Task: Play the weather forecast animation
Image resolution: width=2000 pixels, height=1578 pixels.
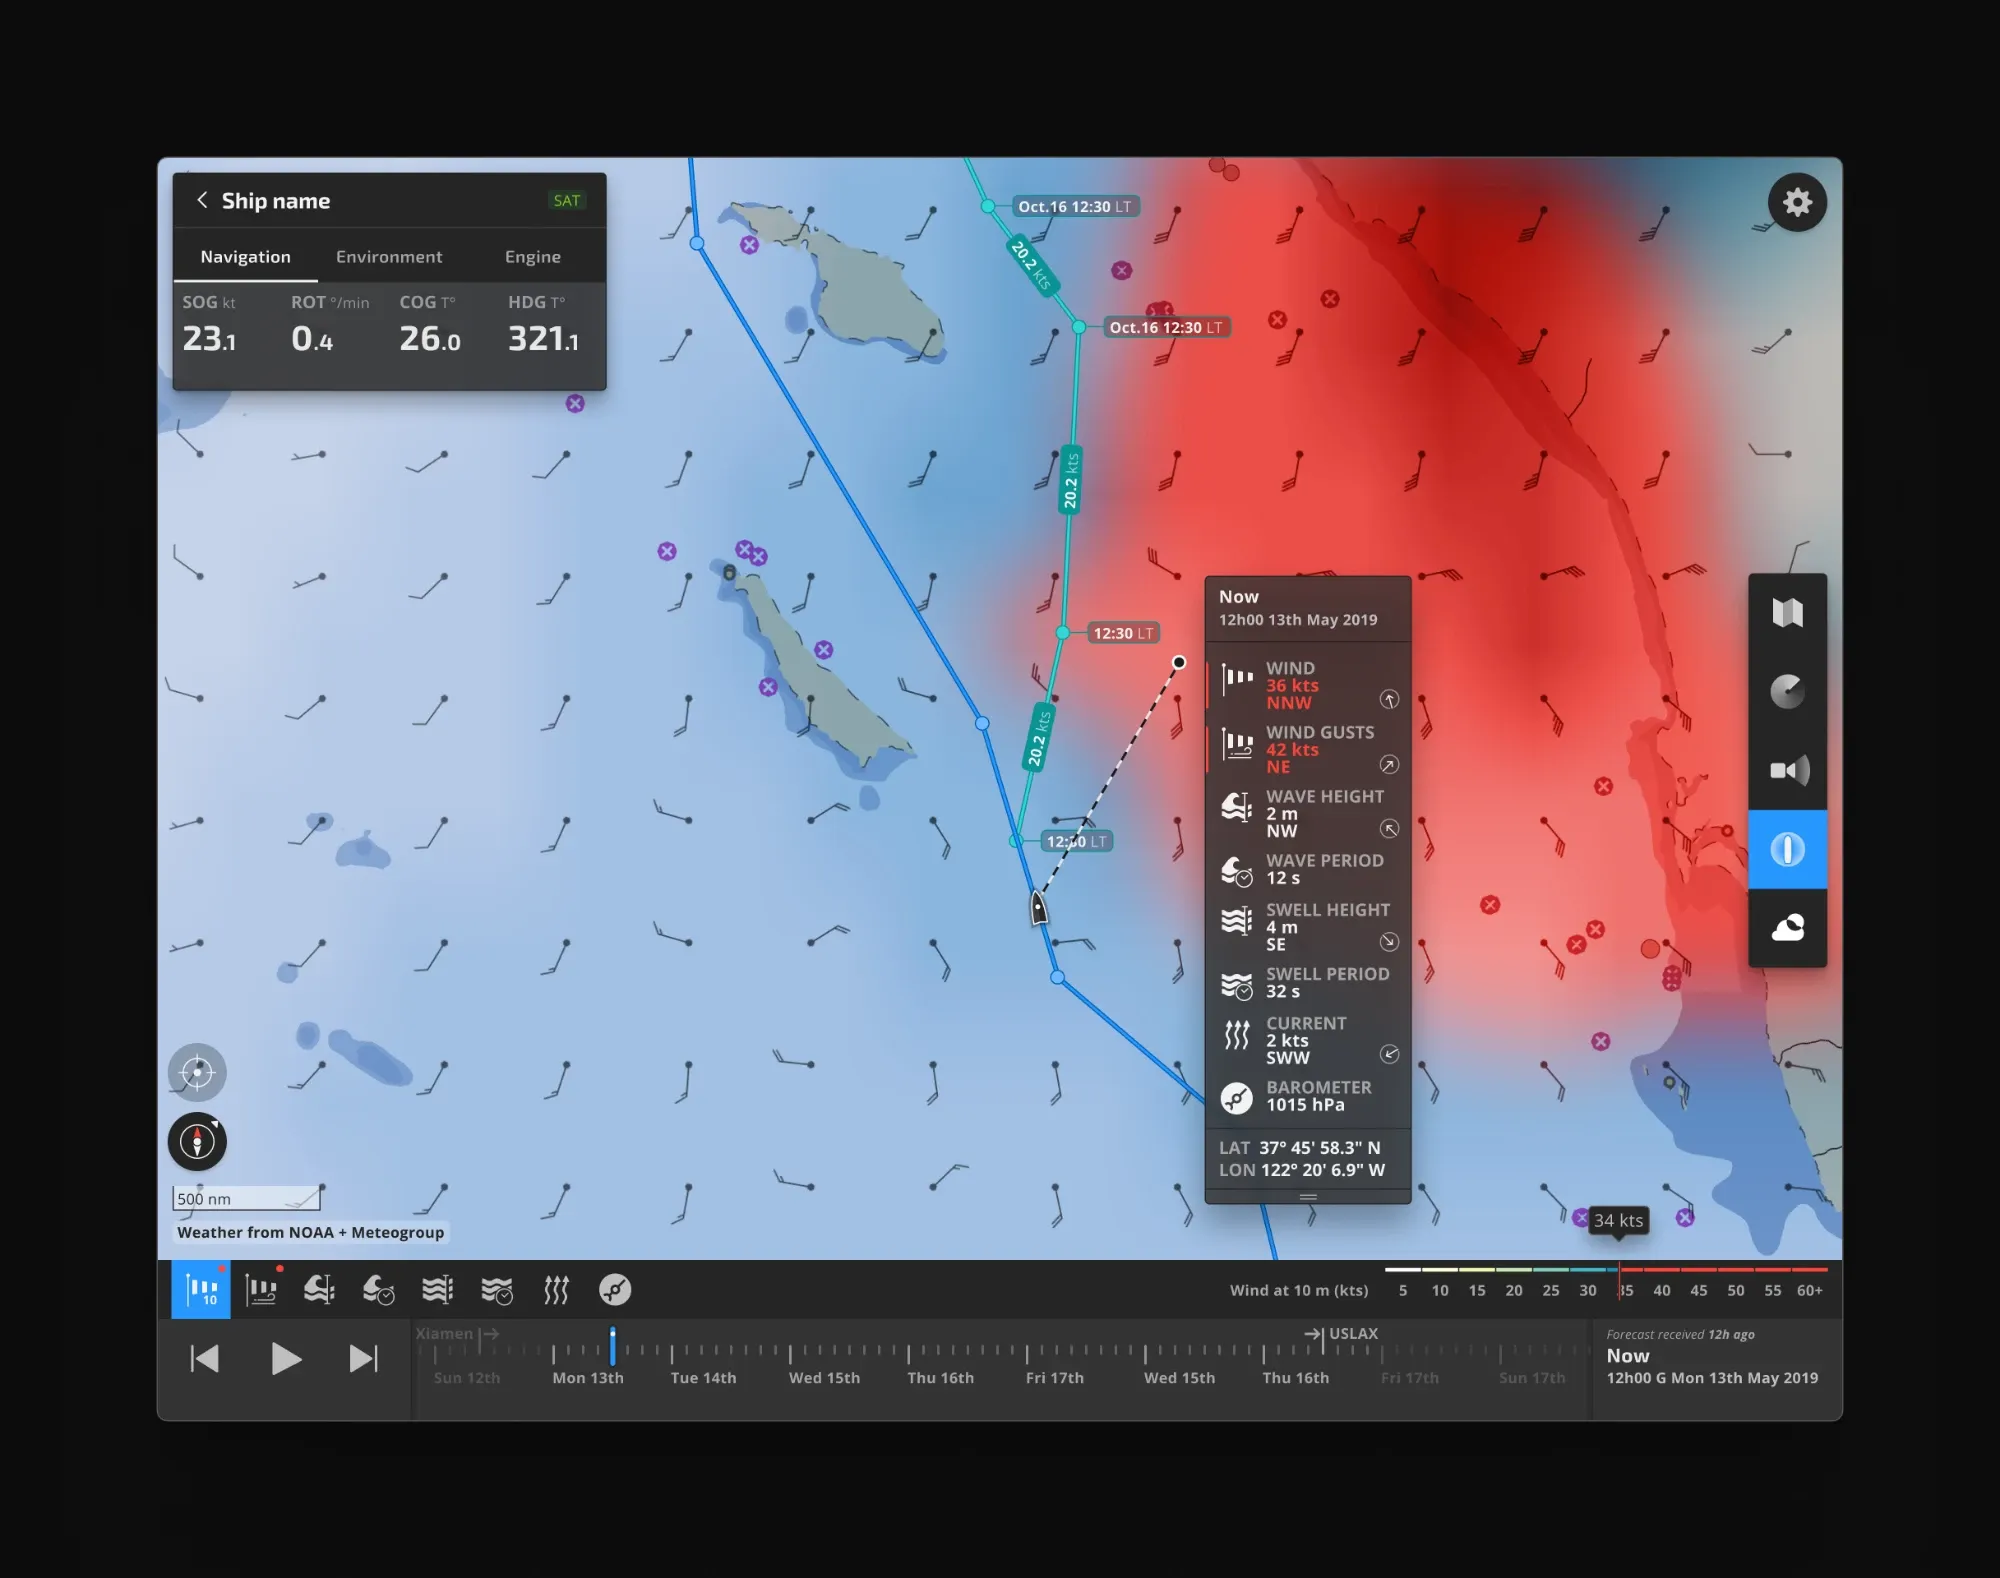Action: coord(286,1358)
